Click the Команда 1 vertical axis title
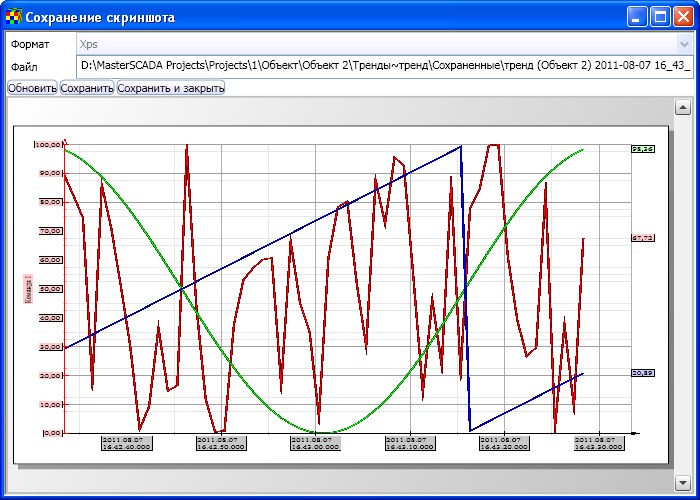The image size is (700, 500). pyautogui.click(x=28, y=289)
